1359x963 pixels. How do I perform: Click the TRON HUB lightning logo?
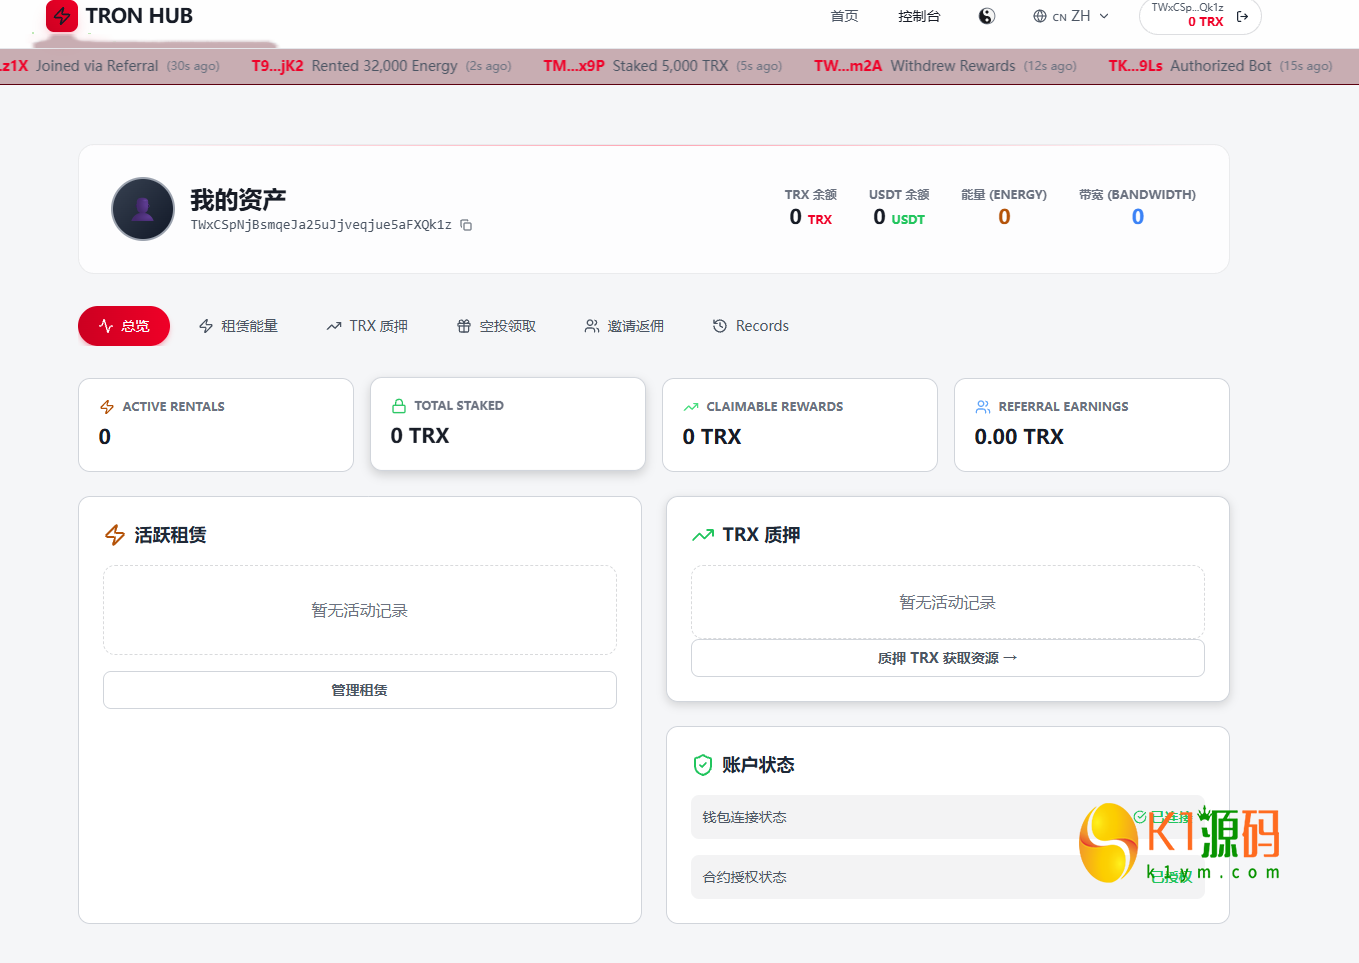click(62, 16)
